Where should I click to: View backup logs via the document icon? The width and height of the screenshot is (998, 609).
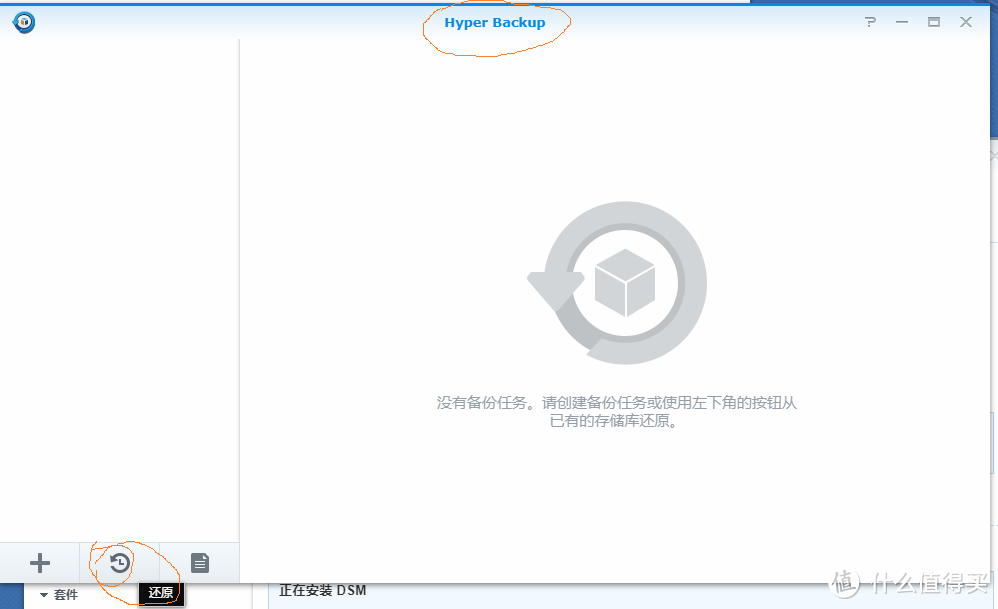pyautogui.click(x=199, y=563)
